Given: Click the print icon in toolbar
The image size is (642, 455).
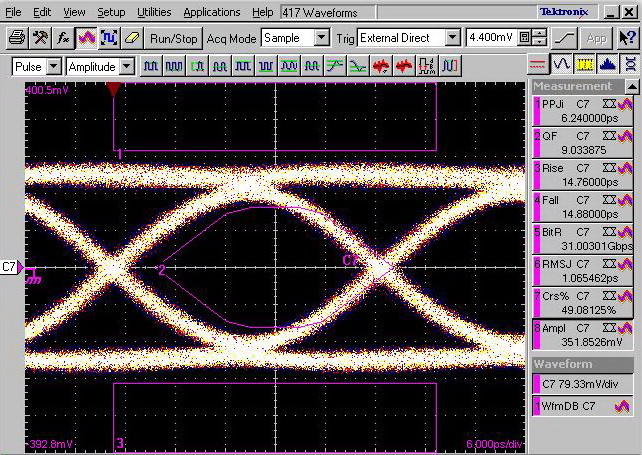Looking at the screenshot, I should [16, 38].
